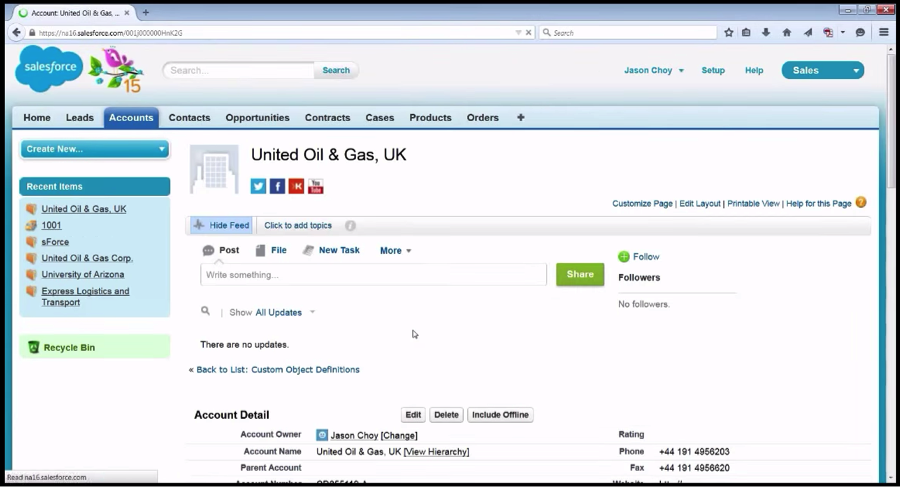Open the Create New dropdown
This screenshot has height=487, width=900.
(95, 149)
